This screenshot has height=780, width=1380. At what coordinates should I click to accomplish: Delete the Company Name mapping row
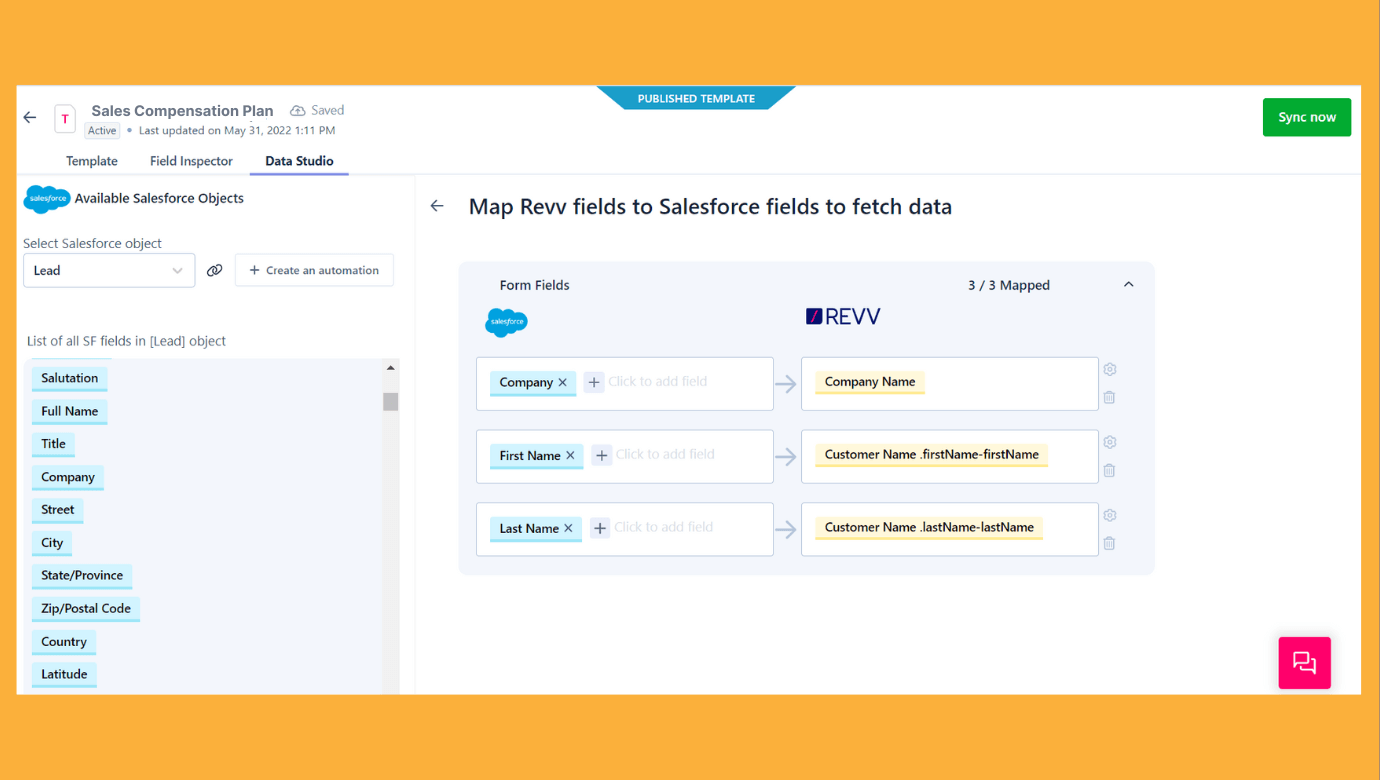(x=1110, y=397)
